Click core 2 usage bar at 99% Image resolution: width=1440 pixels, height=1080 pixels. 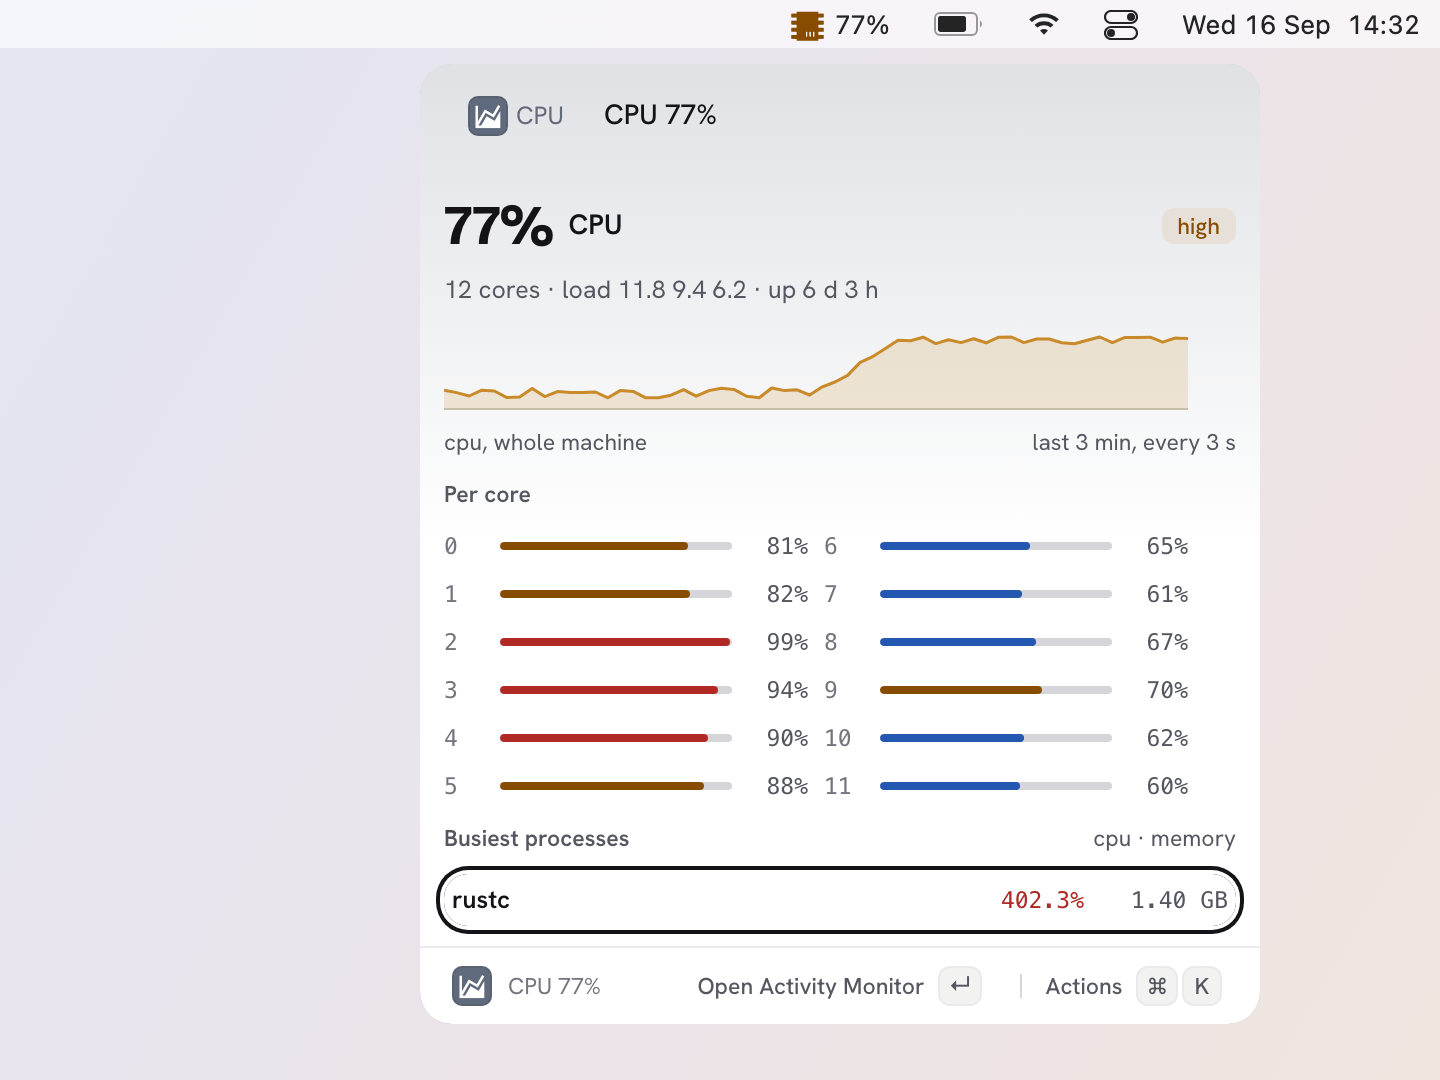pos(616,642)
